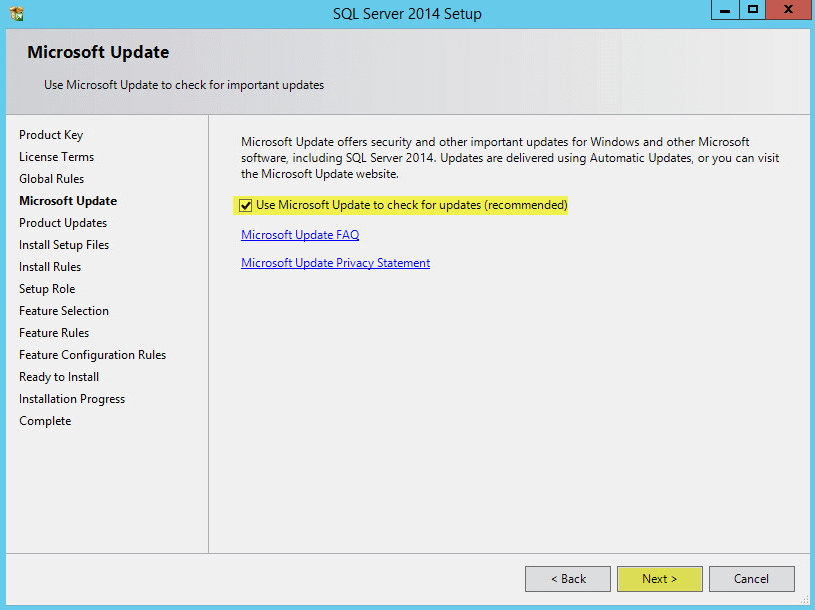815x610 pixels.
Task: Select Installation Progress step in sidebar
Action: (x=72, y=399)
